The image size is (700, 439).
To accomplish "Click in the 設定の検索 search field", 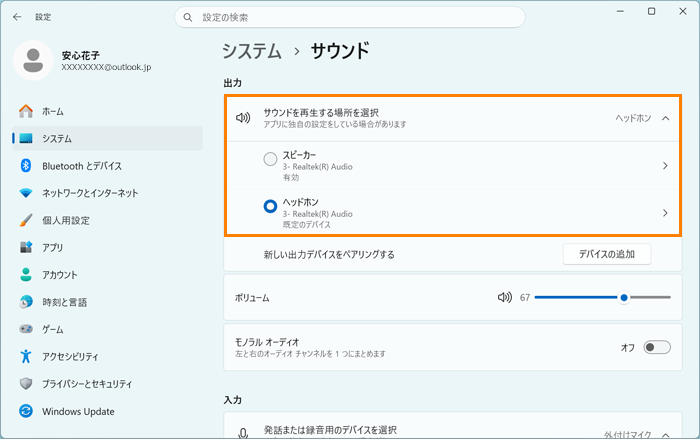I will [x=350, y=17].
